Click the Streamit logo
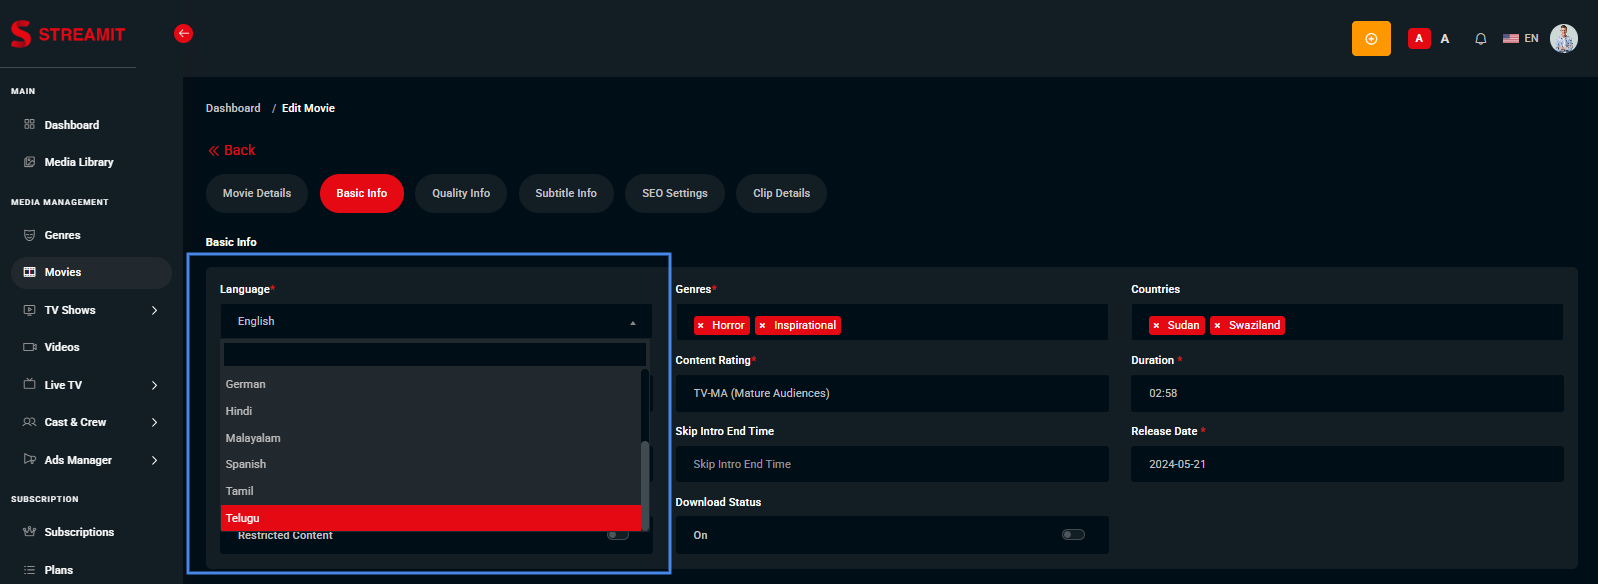The height and width of the screenshot is (584, 1598). [x=68, y=34]
